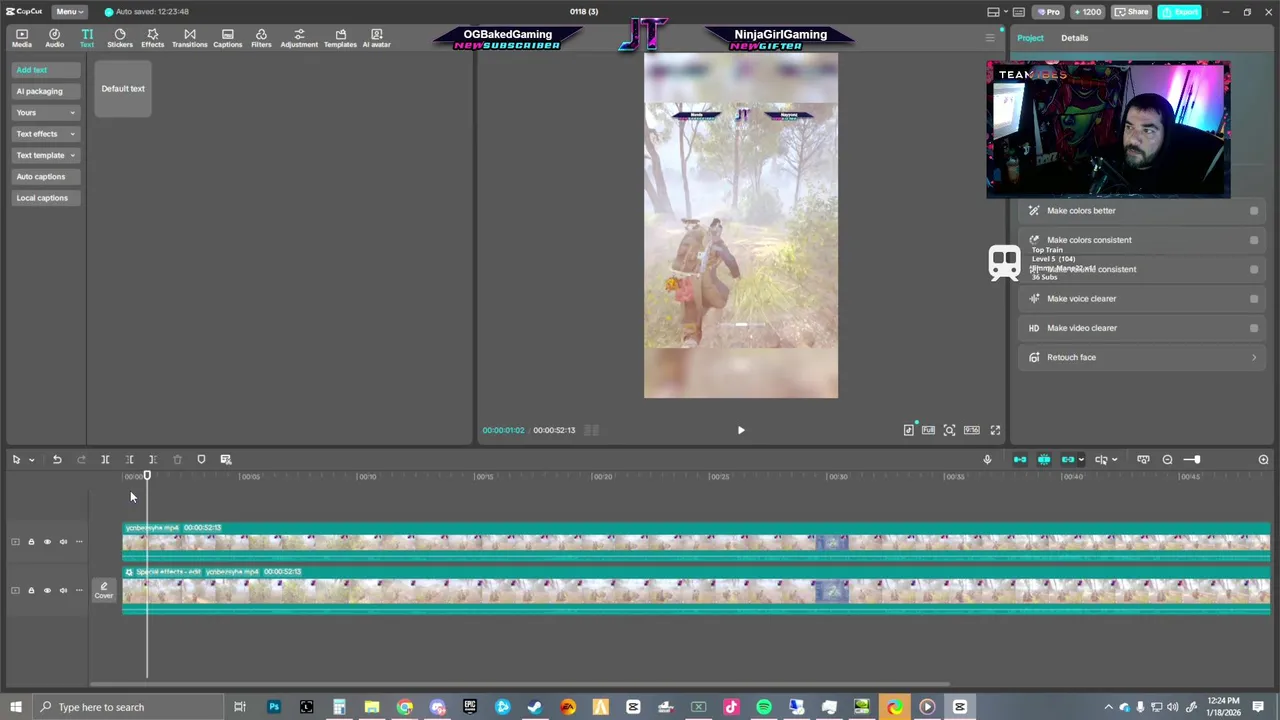1280x720 pixels.
Task: Click the Share button
Action: click(x=1132, y=12)
